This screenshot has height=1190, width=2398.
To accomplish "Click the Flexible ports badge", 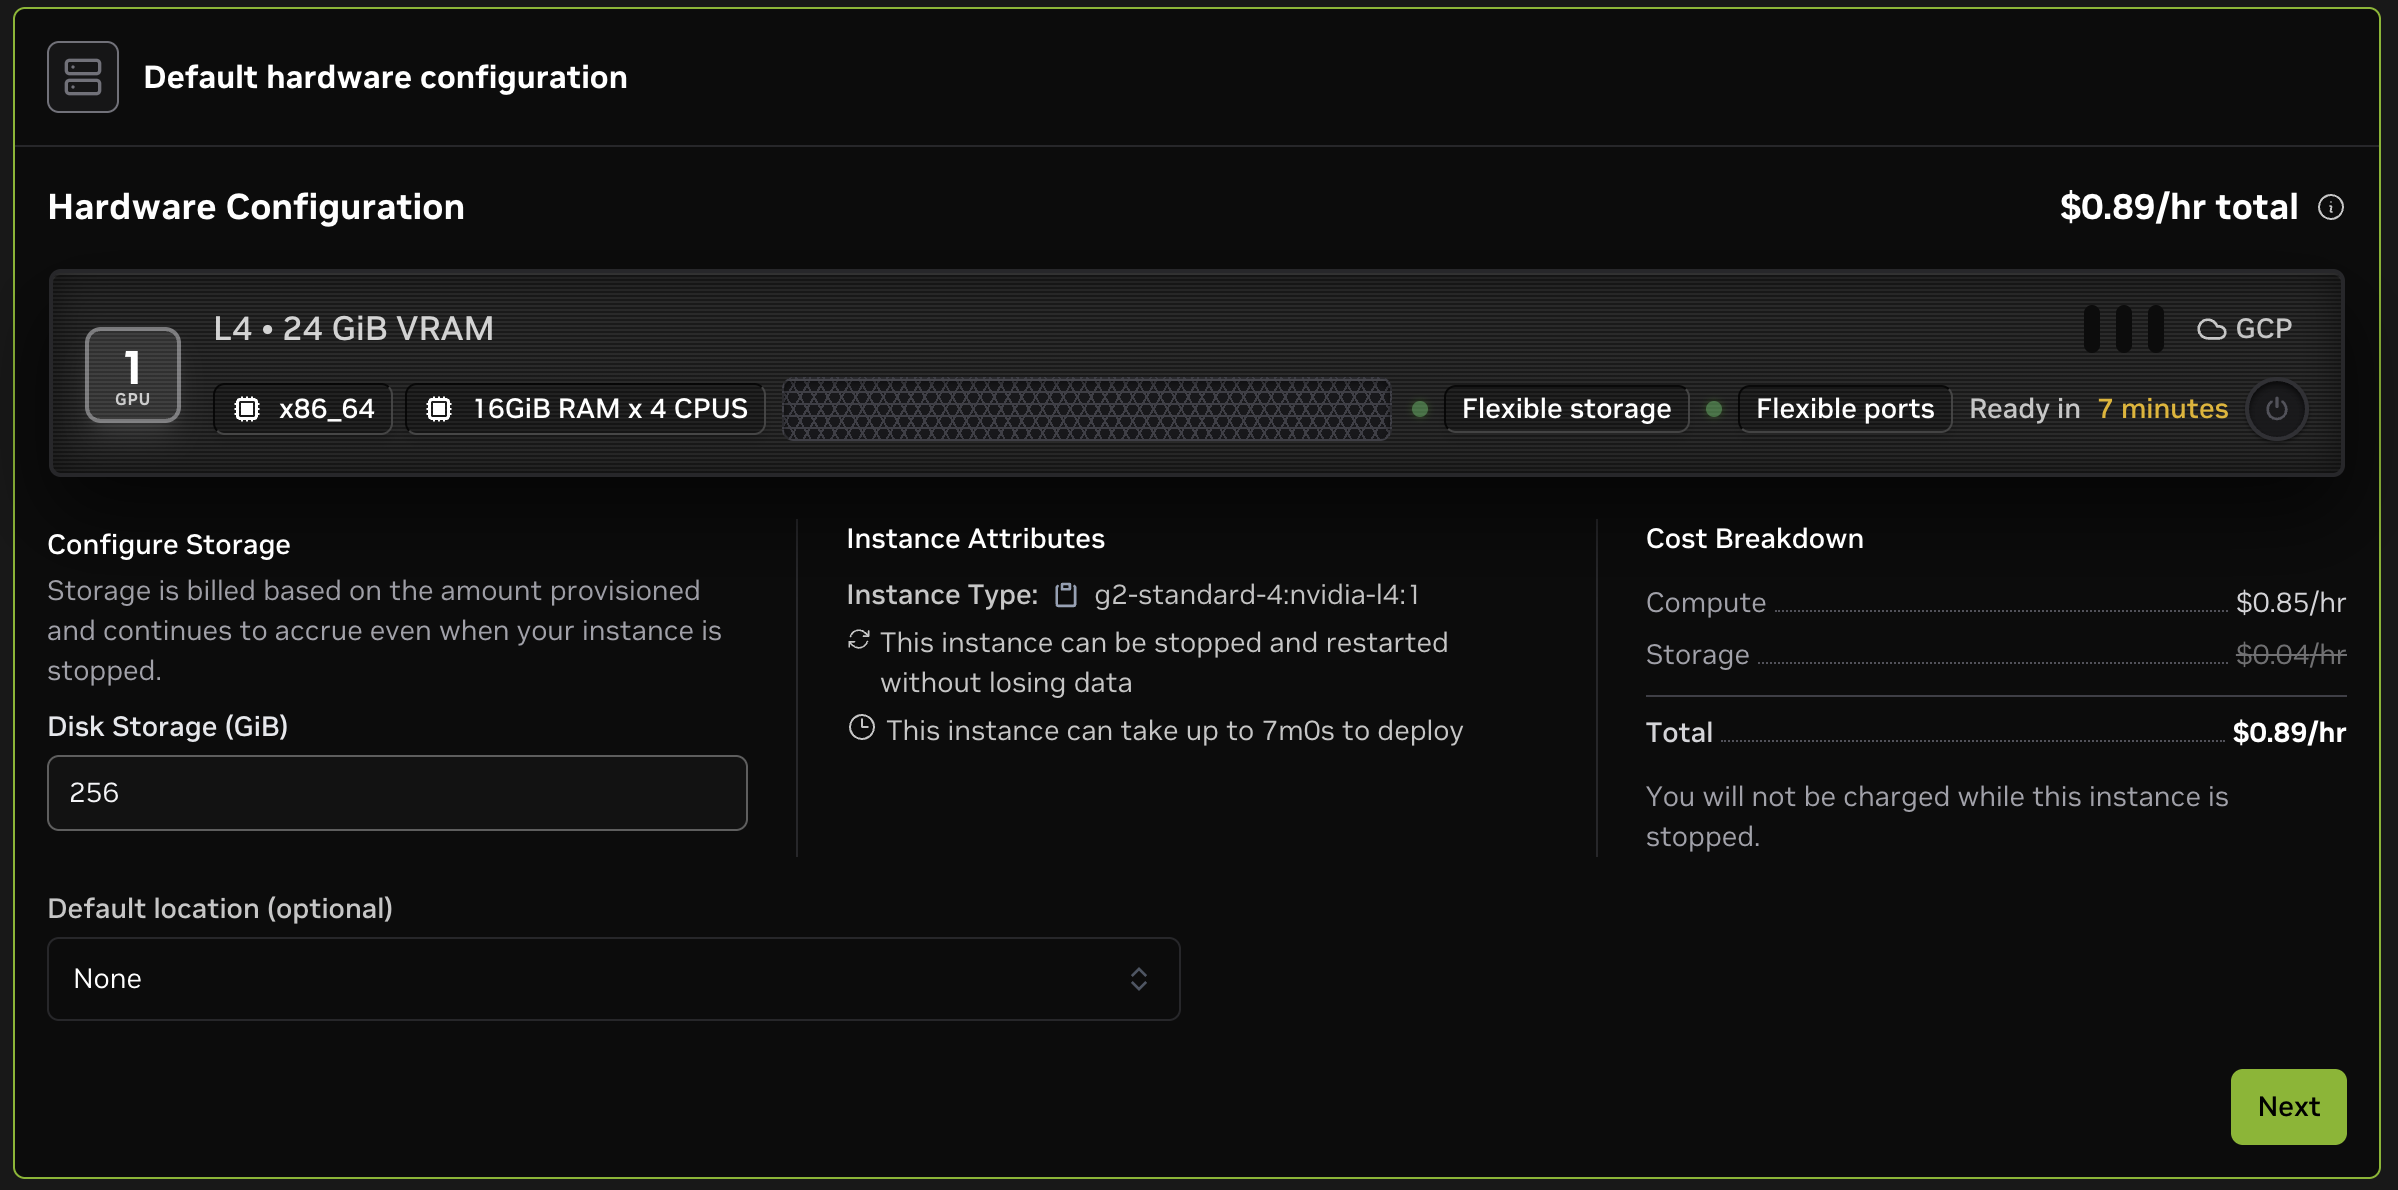I will pos(1845,409).
